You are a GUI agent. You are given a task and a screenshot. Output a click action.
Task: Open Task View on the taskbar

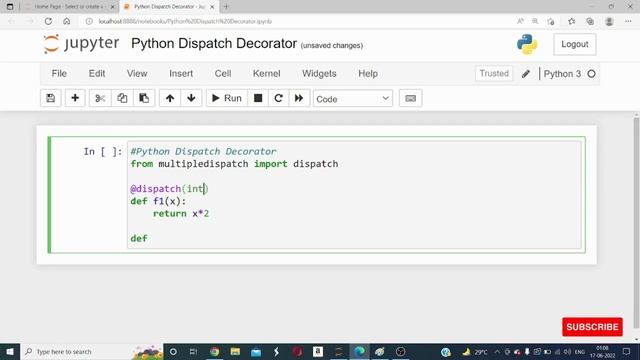coord(193,351)
